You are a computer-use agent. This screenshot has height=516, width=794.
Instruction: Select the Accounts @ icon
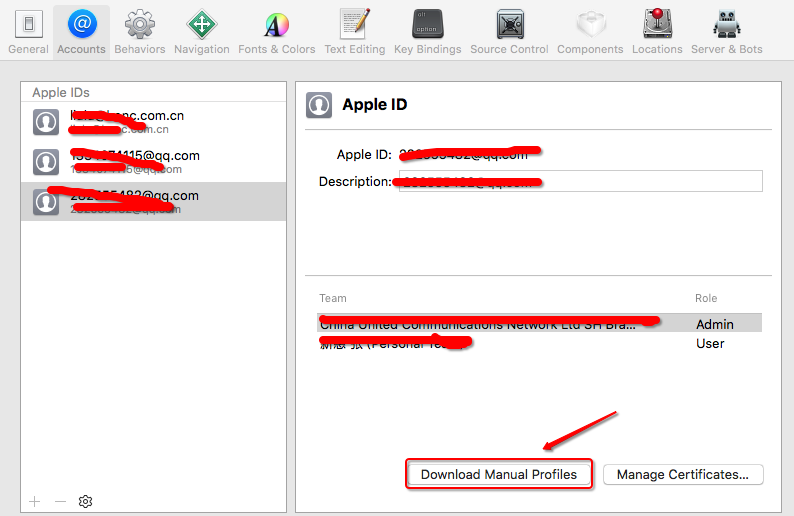point(82,23)
